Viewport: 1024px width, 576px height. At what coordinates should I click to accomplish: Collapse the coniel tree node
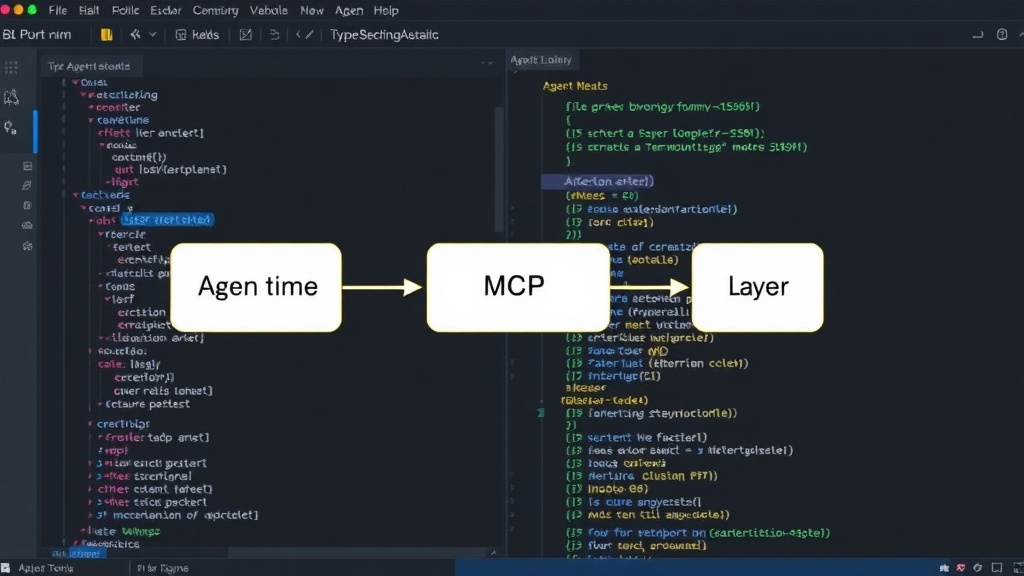(83, 208)
